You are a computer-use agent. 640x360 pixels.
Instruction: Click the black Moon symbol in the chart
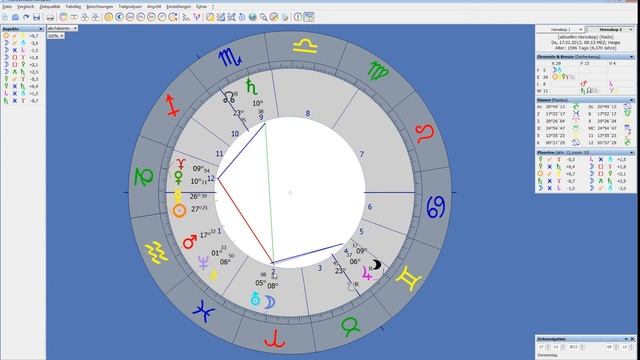(x=376, y=265)
